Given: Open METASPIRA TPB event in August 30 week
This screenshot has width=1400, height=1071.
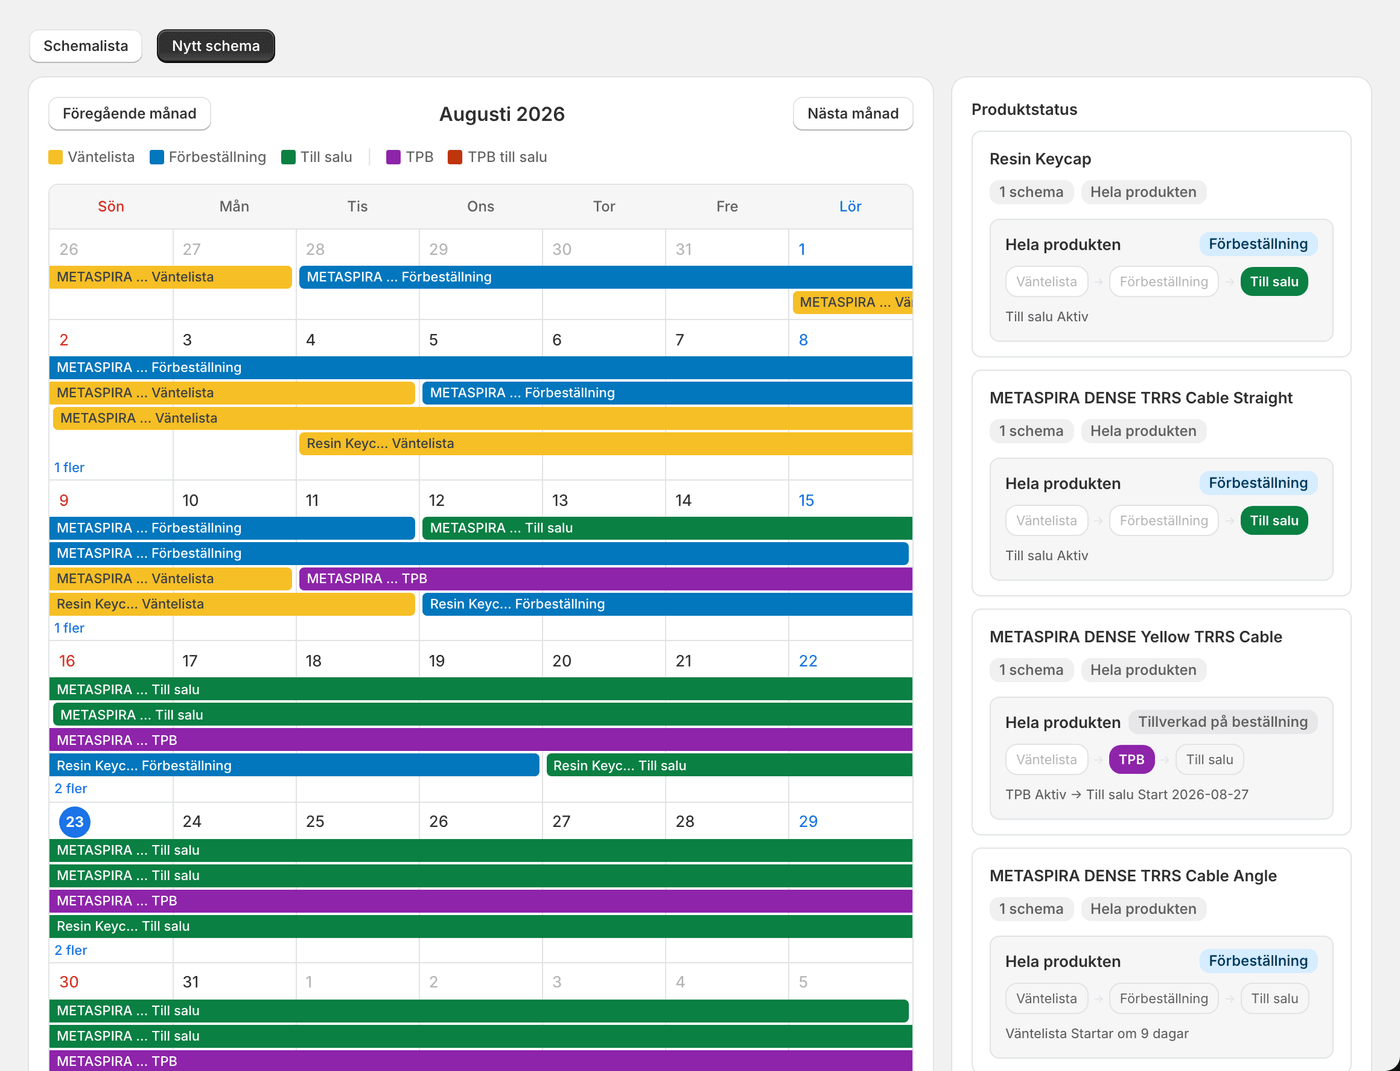Looking at the screenshot, I should (x=481, y=1061).
